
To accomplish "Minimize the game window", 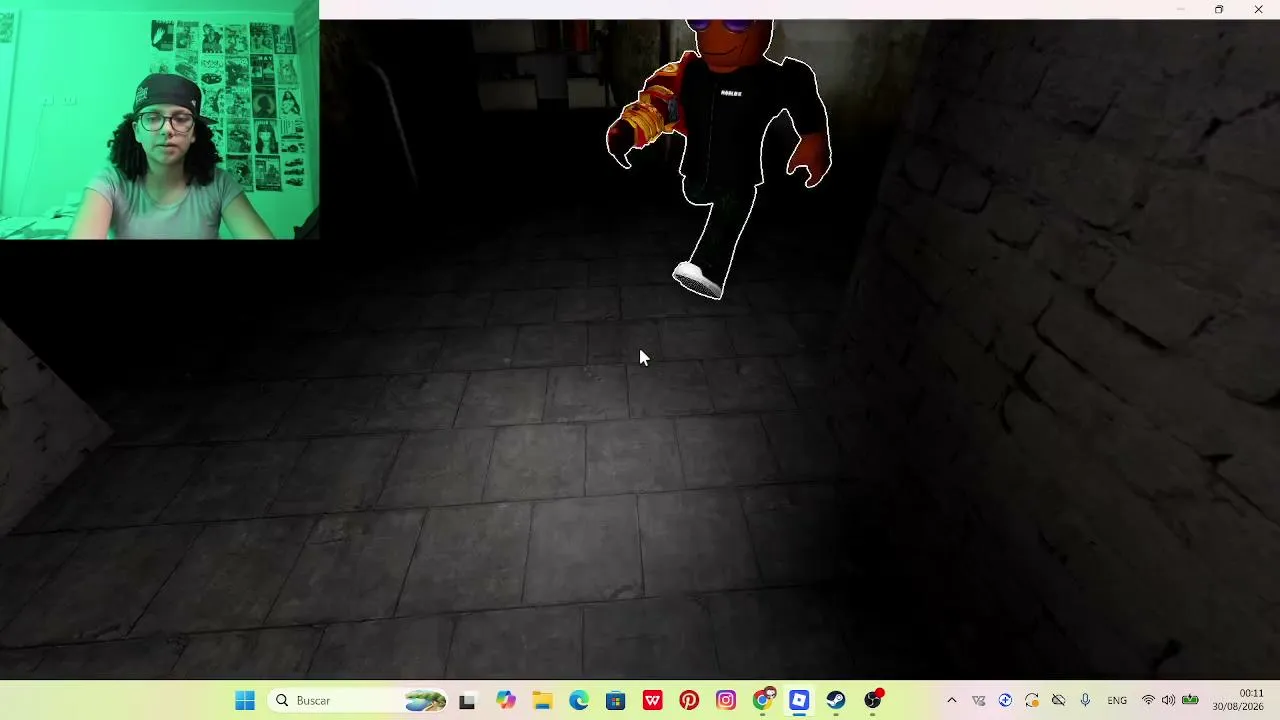I will [1180, 10].
